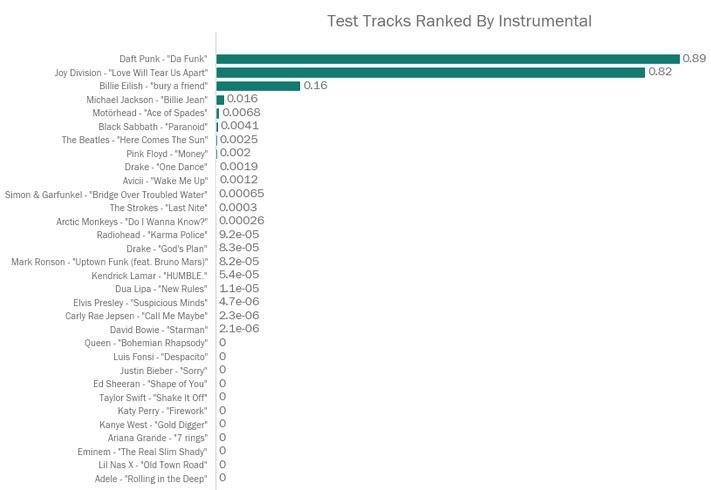Select the Queen "Bohemian Rhapsody" label

146,343
